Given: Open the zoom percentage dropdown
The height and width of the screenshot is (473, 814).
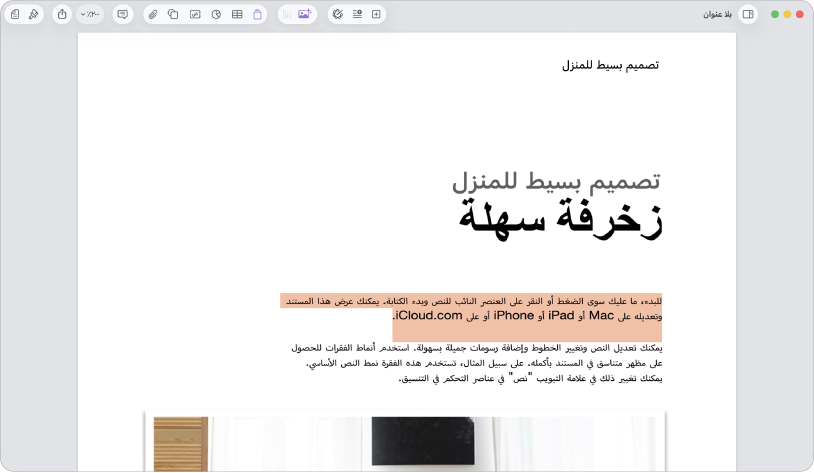Looking at the screenshot, I should 90,15.
